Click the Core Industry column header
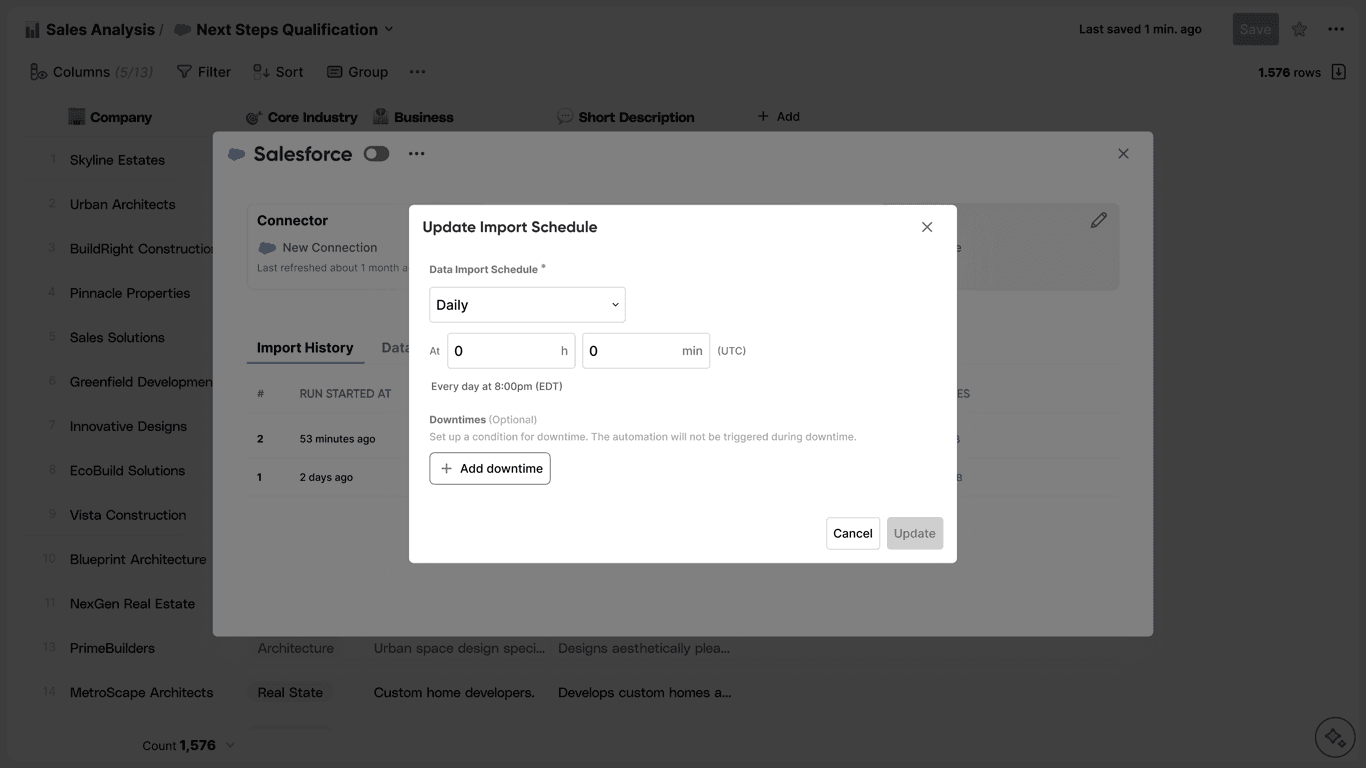Screen dimensions: 1366x768 pyautogui.click(x=302, y=117)
